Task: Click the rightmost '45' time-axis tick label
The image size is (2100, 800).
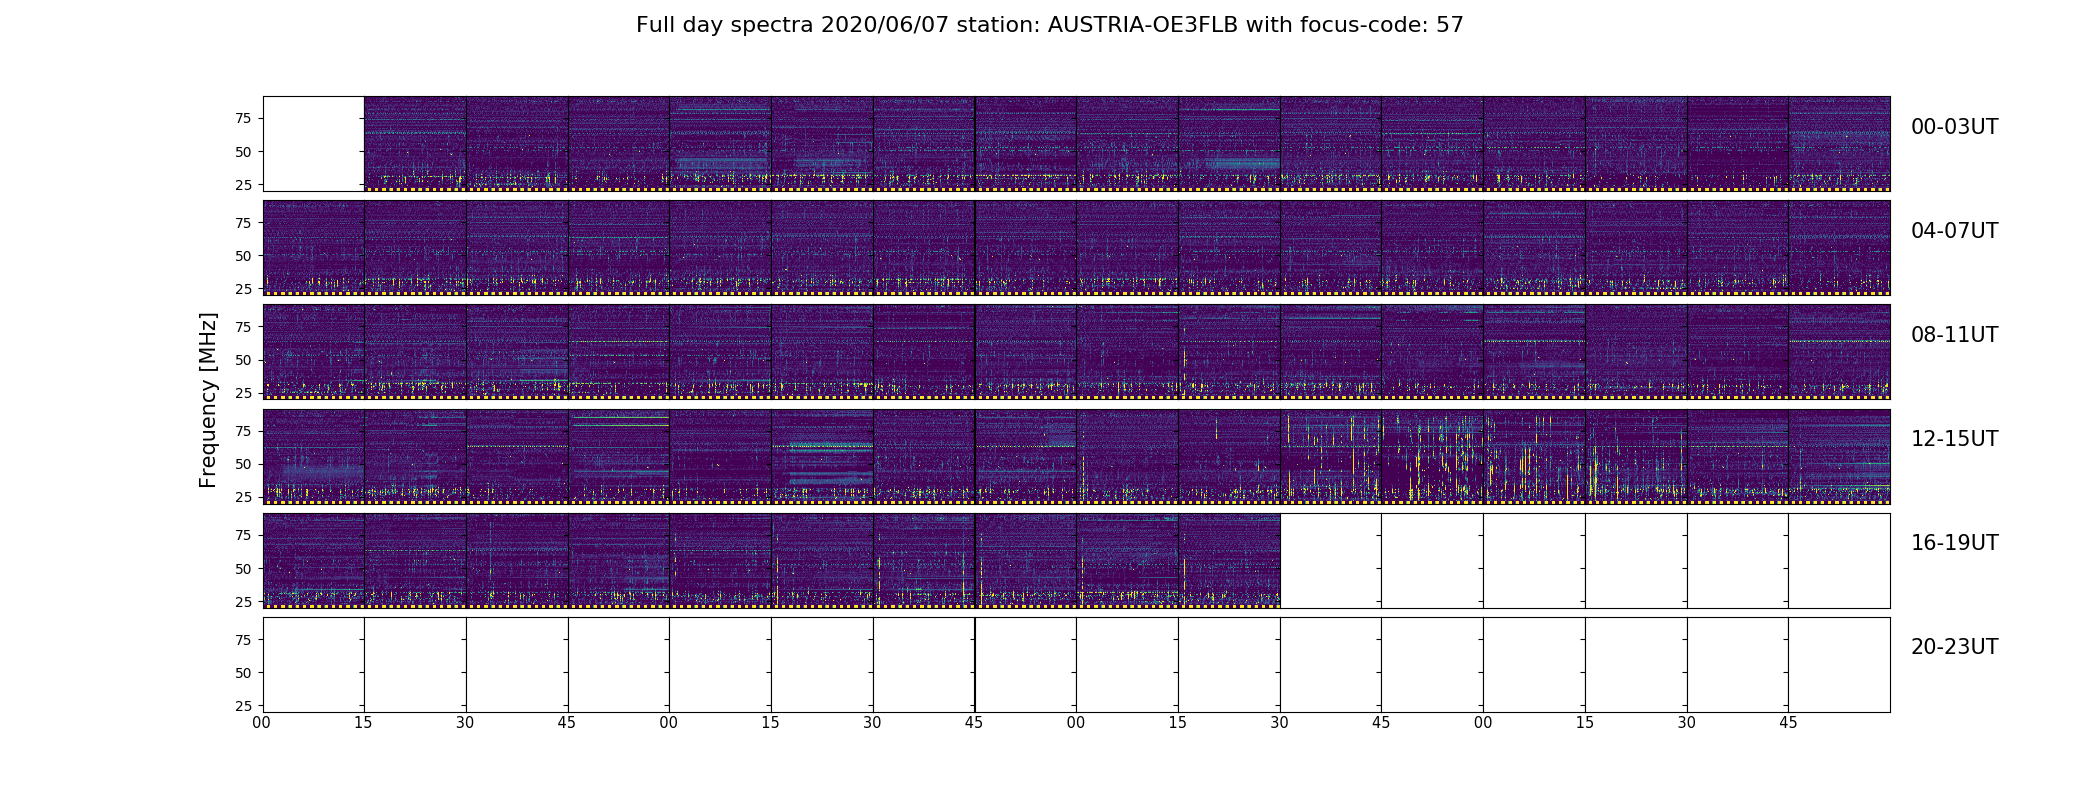Action: tap(1788, 723)
